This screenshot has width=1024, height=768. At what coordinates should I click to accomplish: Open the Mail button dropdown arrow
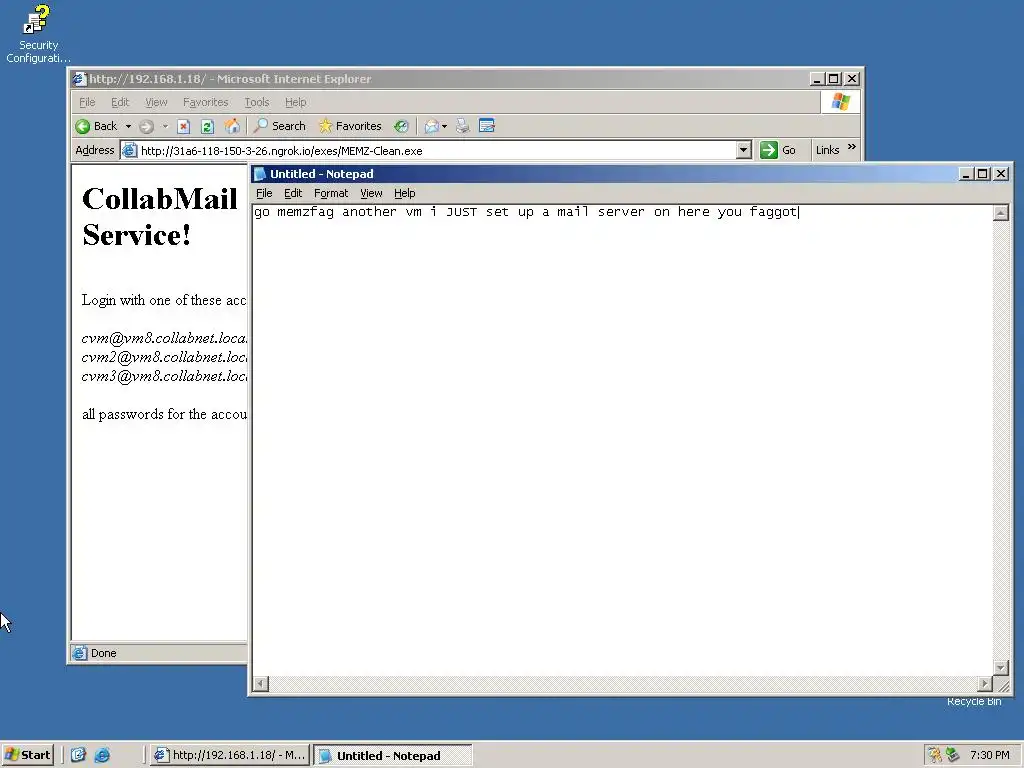pos(444,127)
